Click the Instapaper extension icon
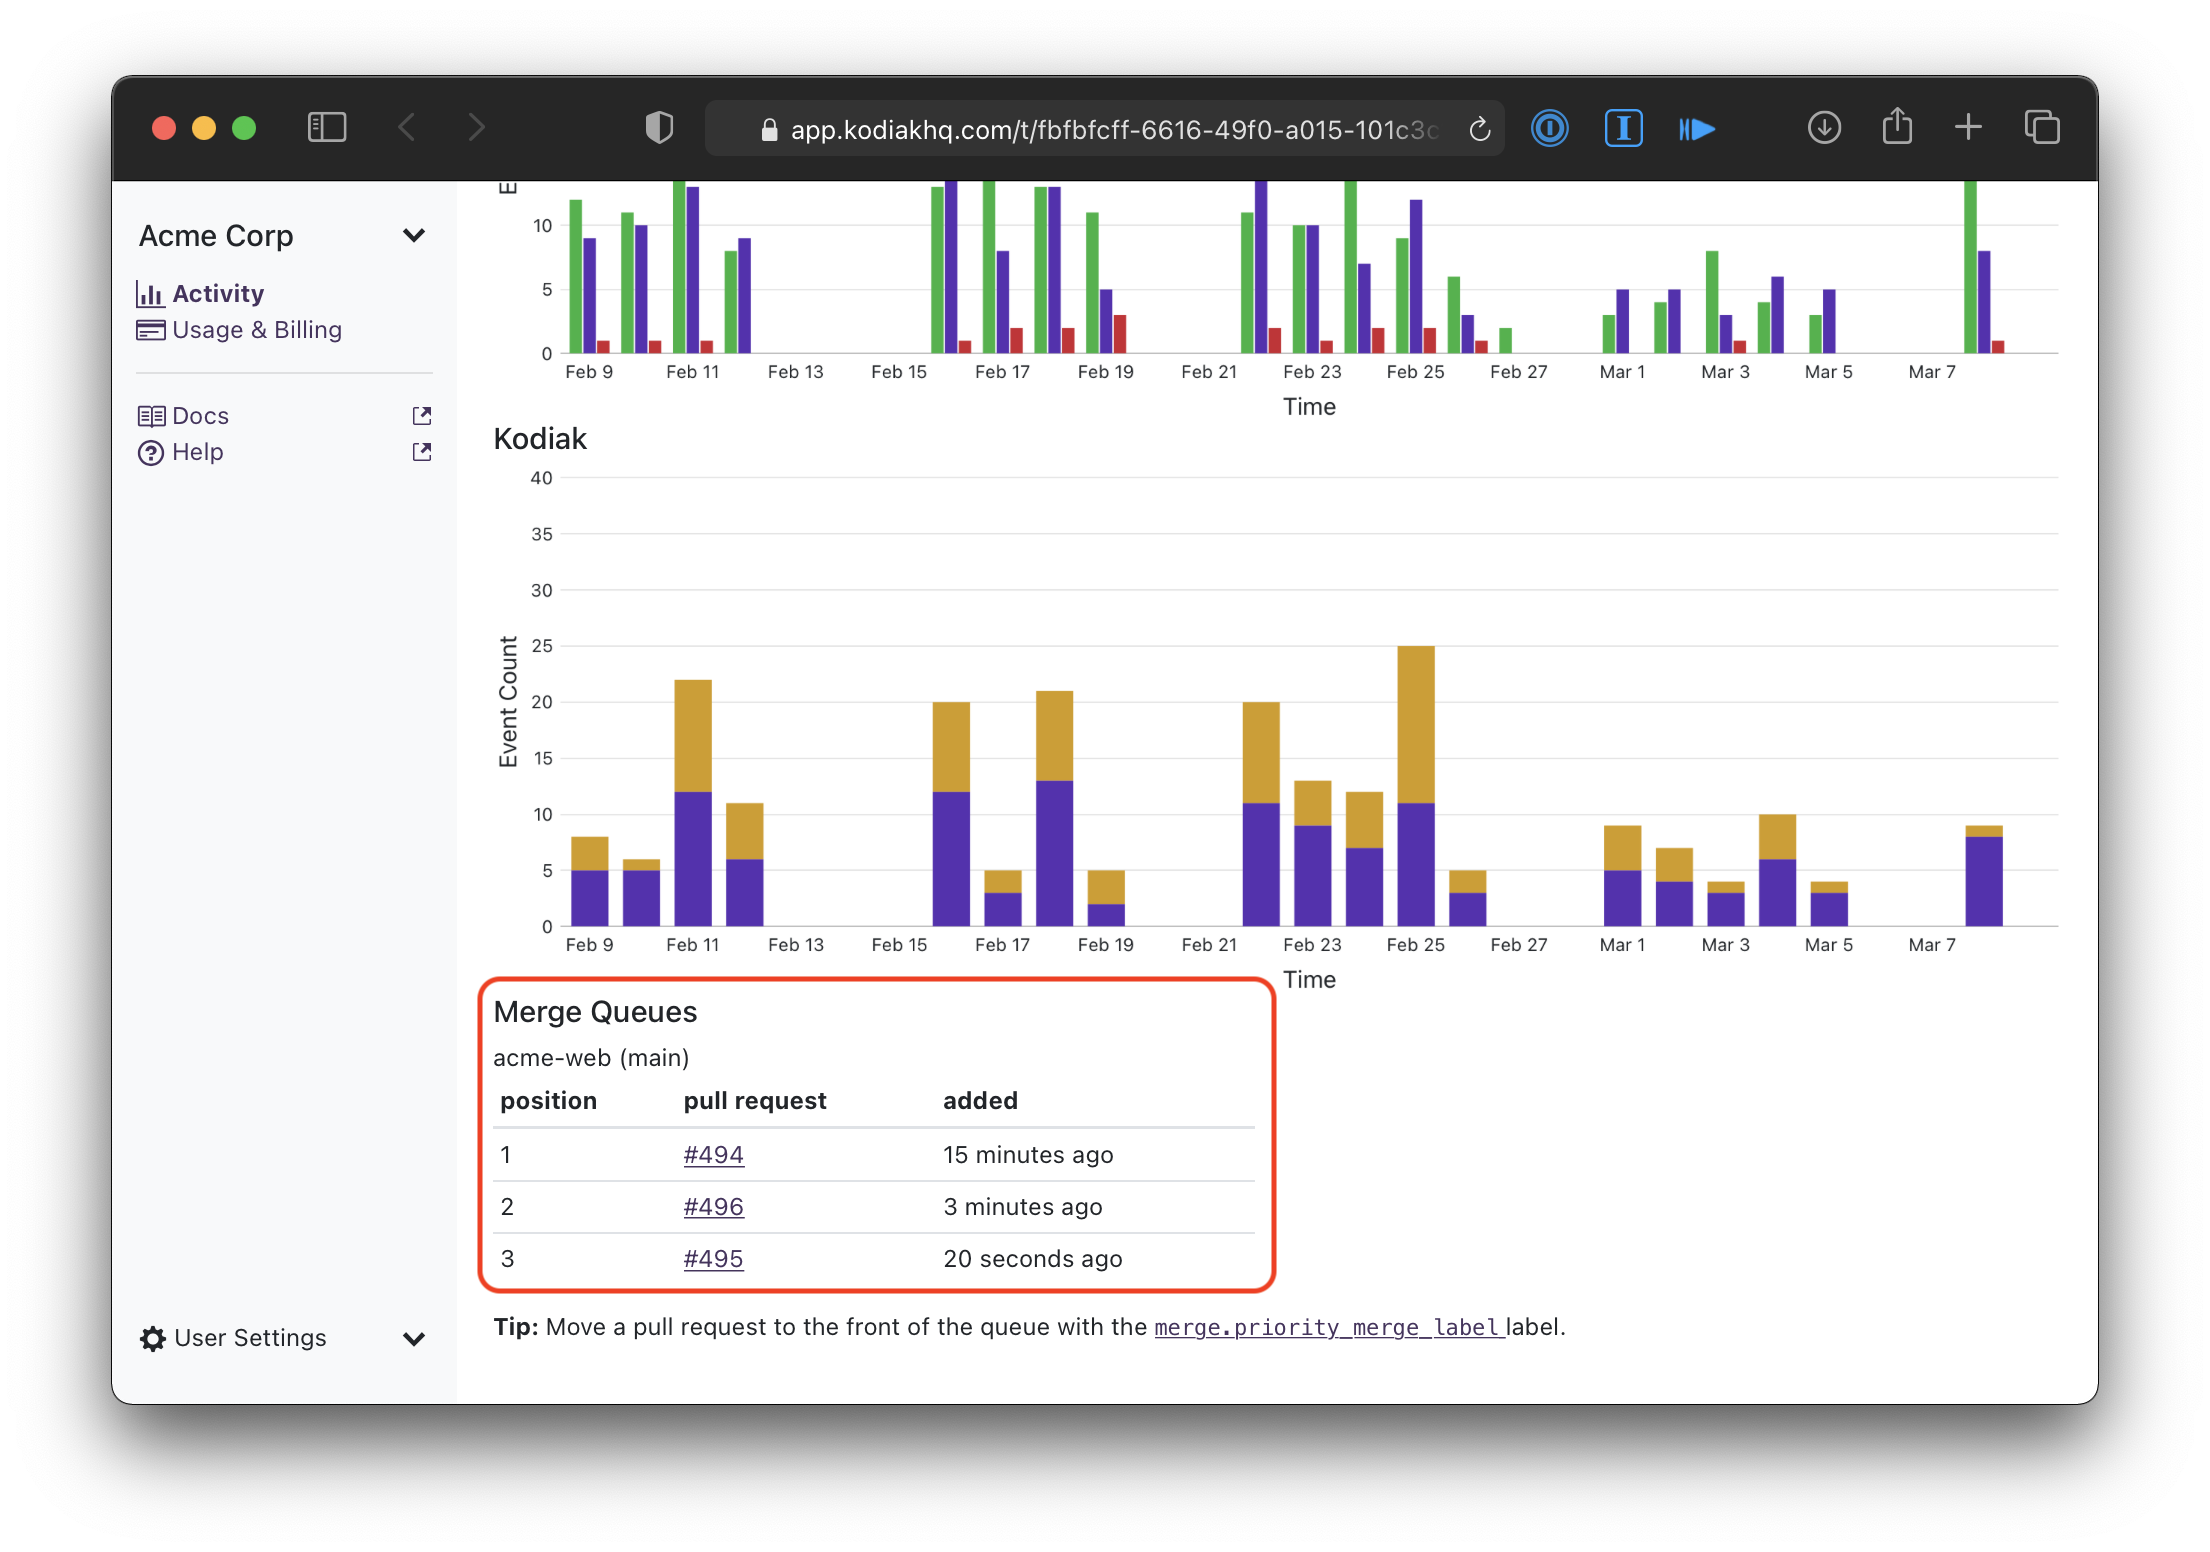The image size is (2210, 1552). (x=1623, y=128)
